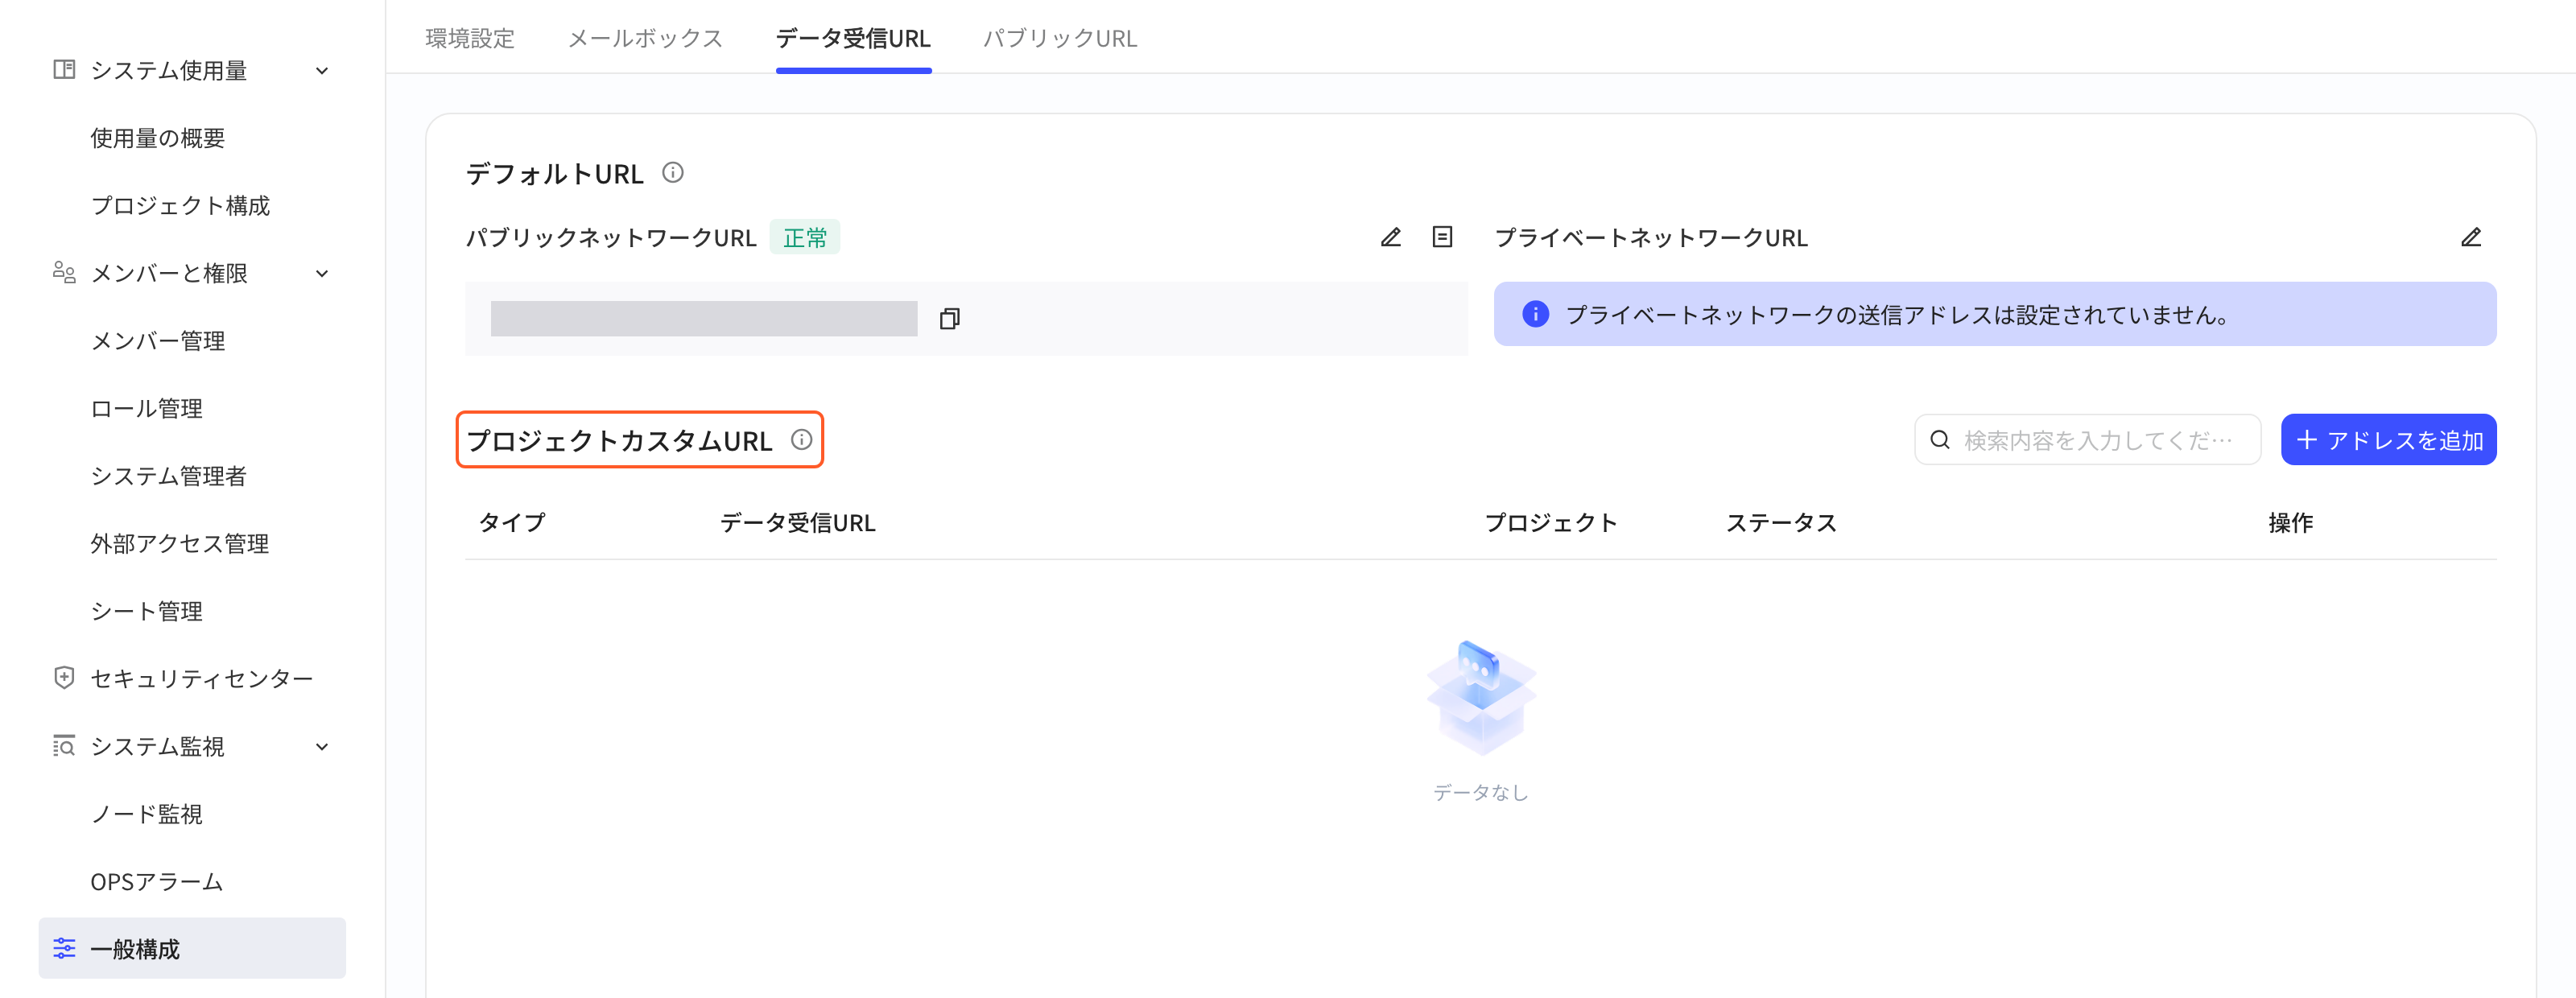
Task: Open 外部アクセス管理 in sidebar
Action: [180, 543]
